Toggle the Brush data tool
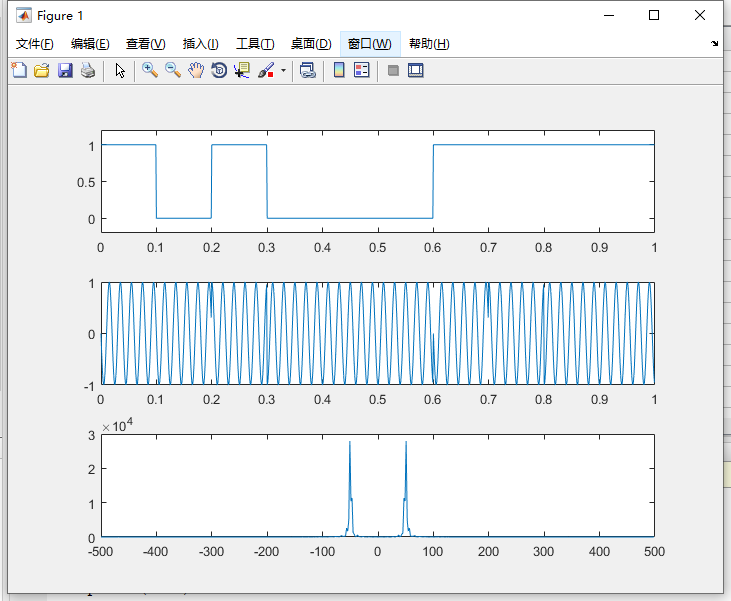The height and width of the screenshot is (601, 731). (x=266, y=70)
